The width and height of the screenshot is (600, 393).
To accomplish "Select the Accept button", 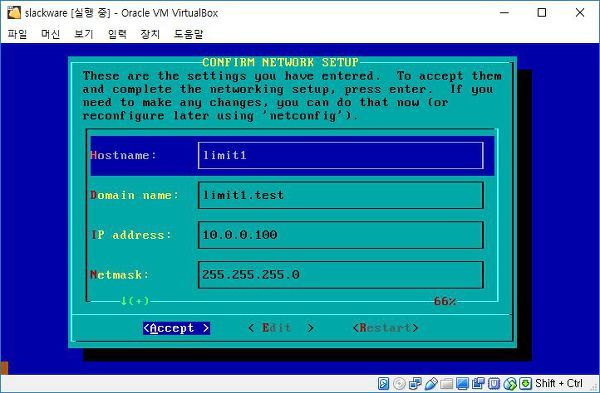I will coord(176,328).
